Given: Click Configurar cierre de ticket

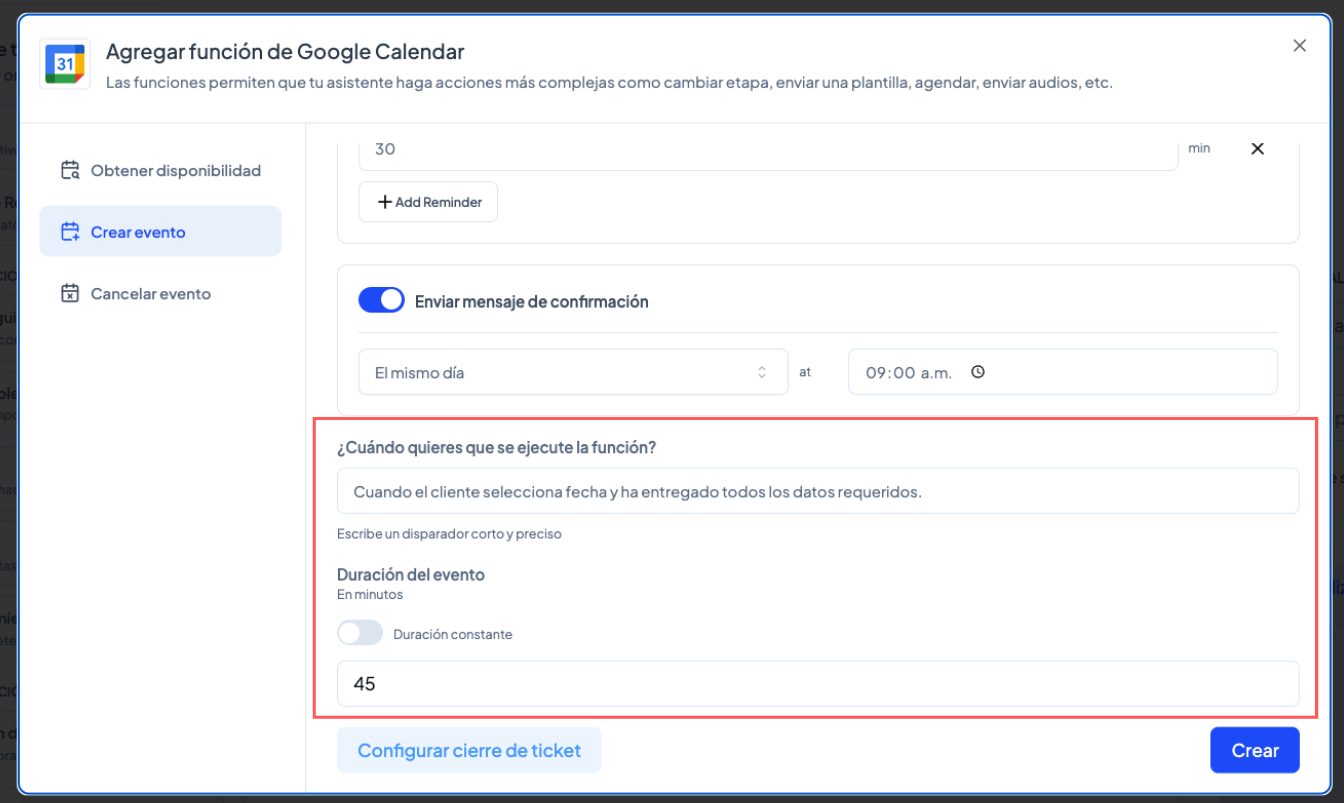Looking at the screenshot, I should coord(469,750).
